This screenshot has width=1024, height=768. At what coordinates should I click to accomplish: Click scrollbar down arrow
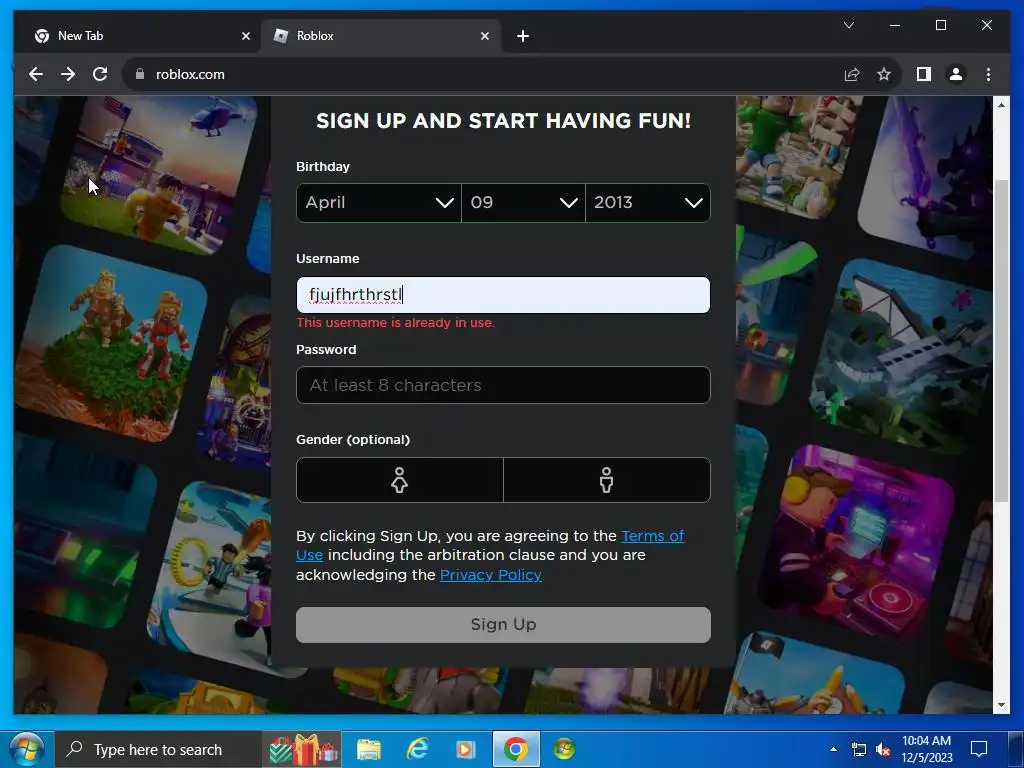point(1001,706)
